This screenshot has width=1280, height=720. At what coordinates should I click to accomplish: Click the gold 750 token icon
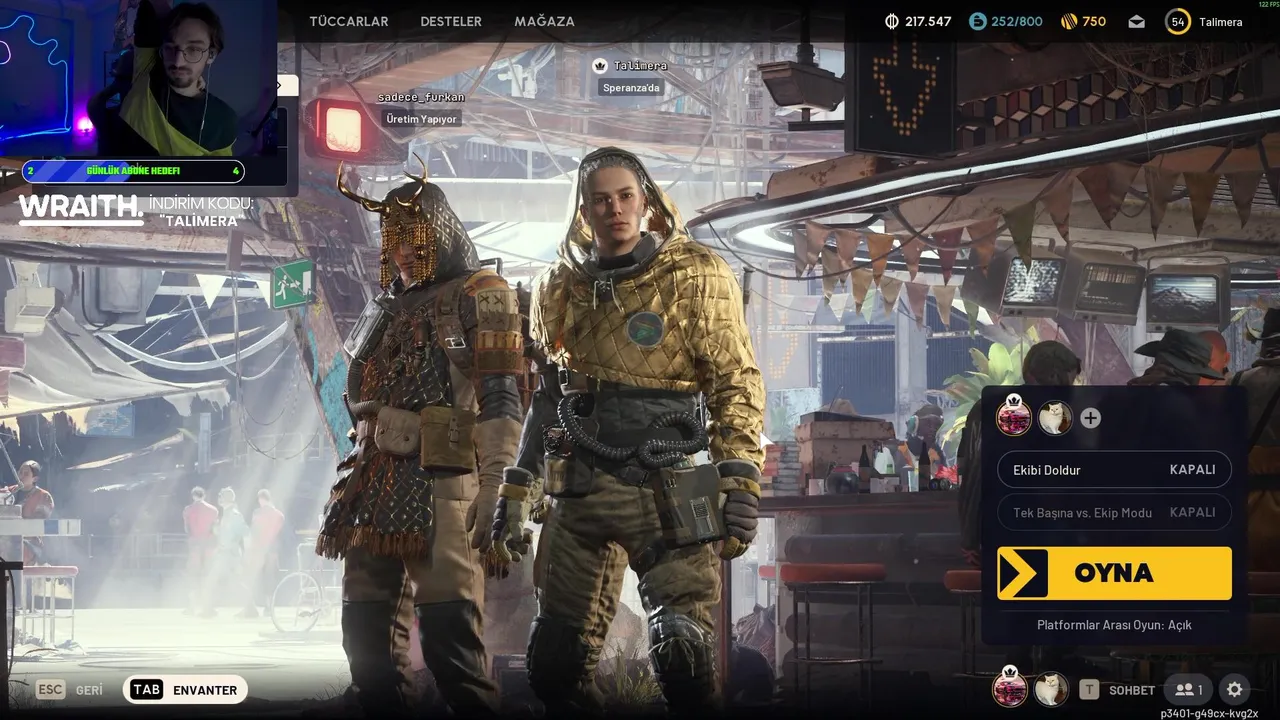1069,21
